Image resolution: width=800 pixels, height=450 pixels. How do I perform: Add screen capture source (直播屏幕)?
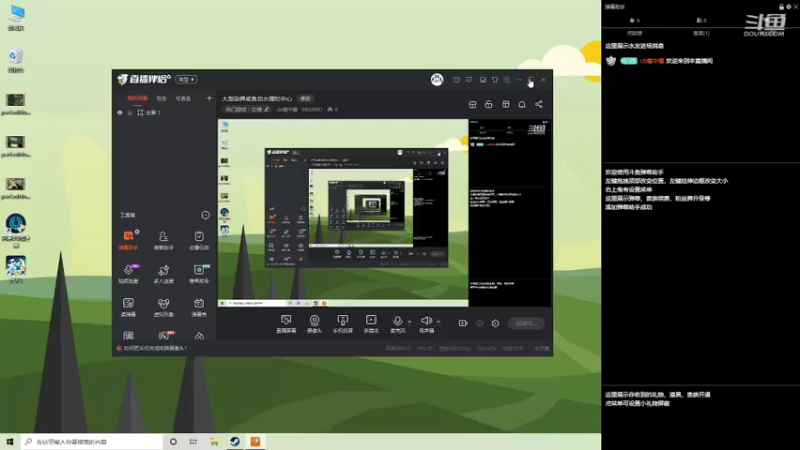pos(286,323)
